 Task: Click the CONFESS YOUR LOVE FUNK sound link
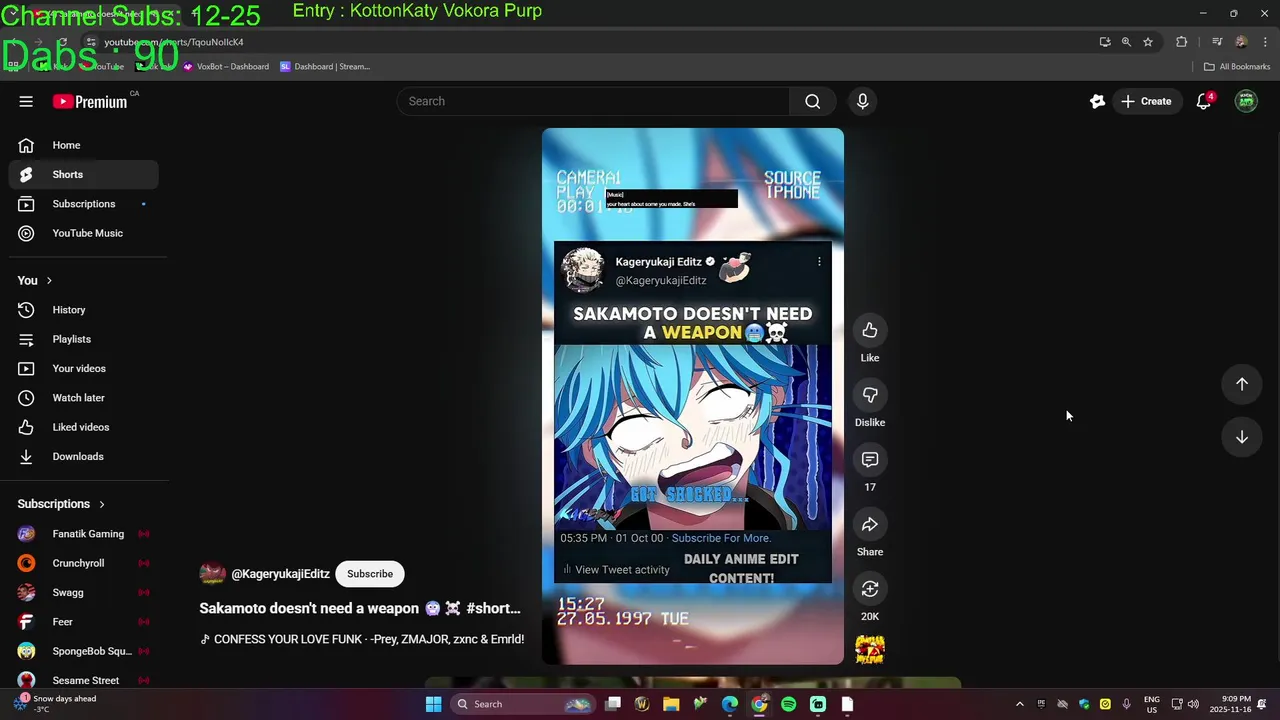click(x=362, y=639)
